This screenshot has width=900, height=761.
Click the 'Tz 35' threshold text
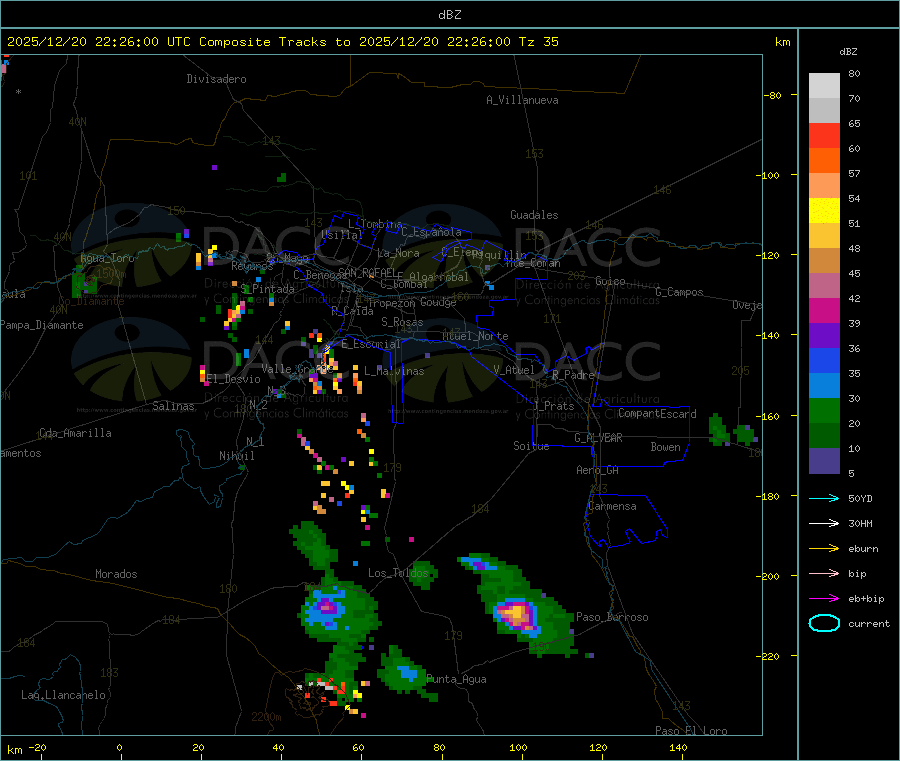(x=538, y=42)
